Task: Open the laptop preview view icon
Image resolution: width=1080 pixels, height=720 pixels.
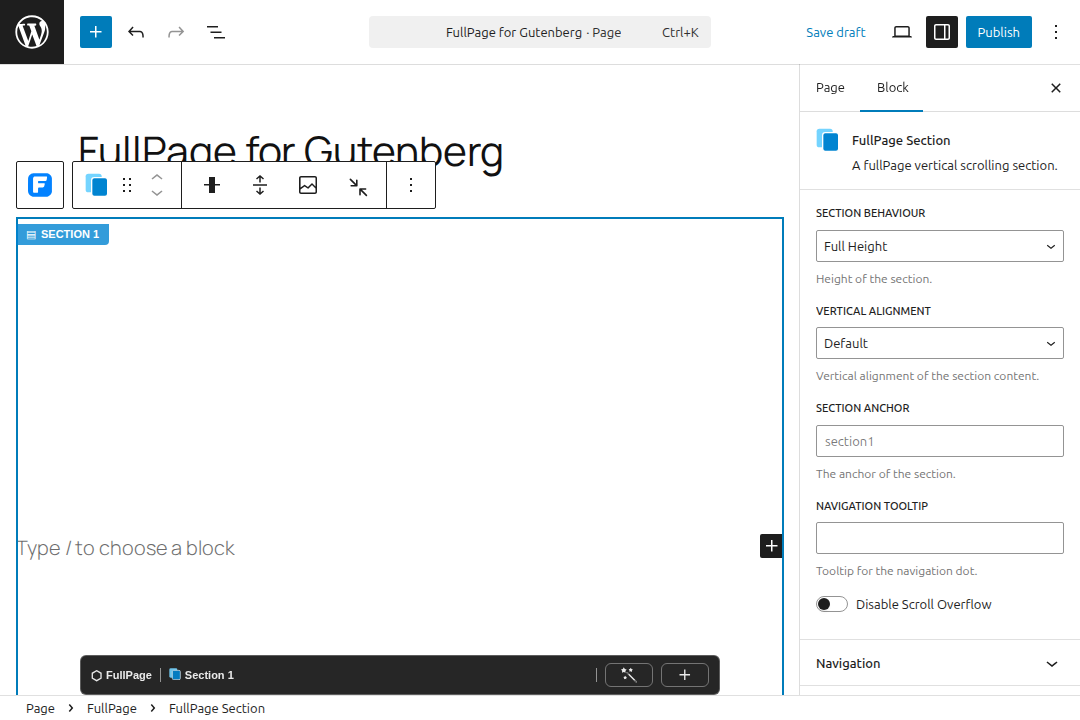Action: tap(902, 32)
